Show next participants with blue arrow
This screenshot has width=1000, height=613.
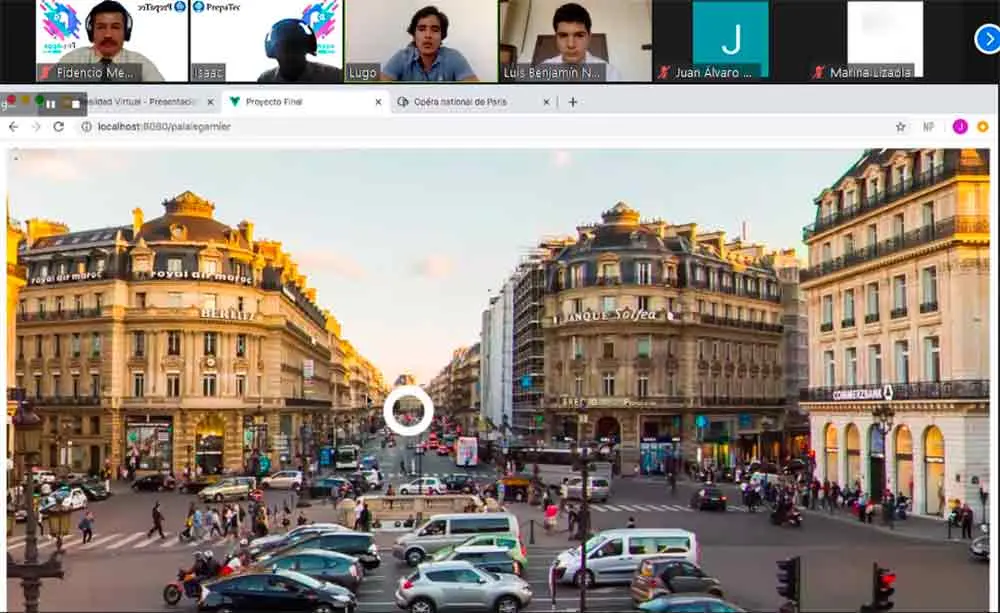point(986,39)
